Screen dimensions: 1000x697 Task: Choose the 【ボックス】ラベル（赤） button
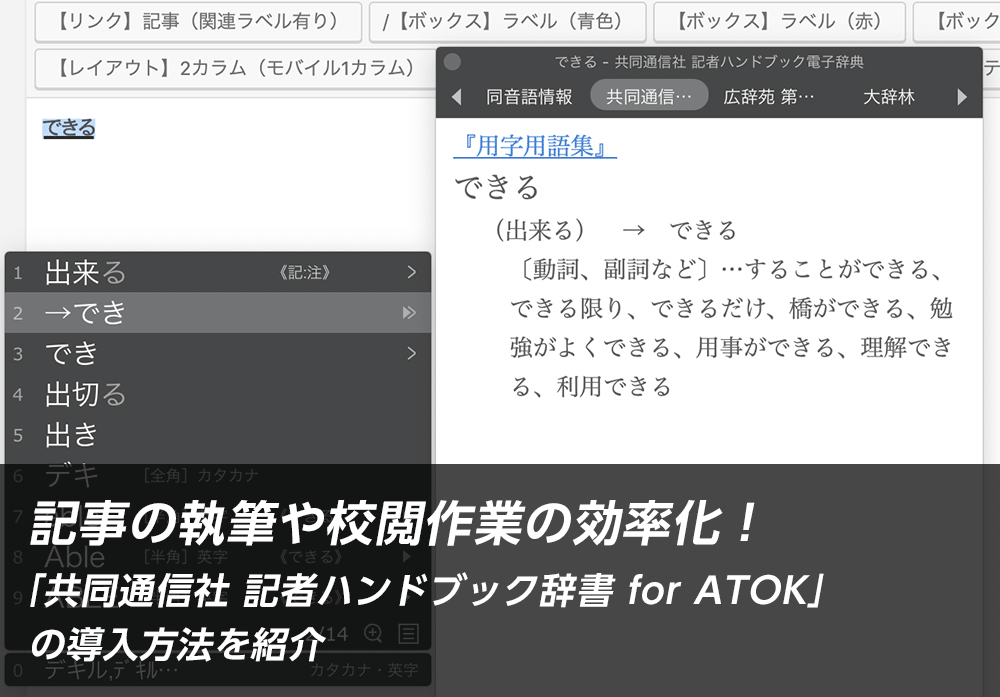tap(779, 22)
